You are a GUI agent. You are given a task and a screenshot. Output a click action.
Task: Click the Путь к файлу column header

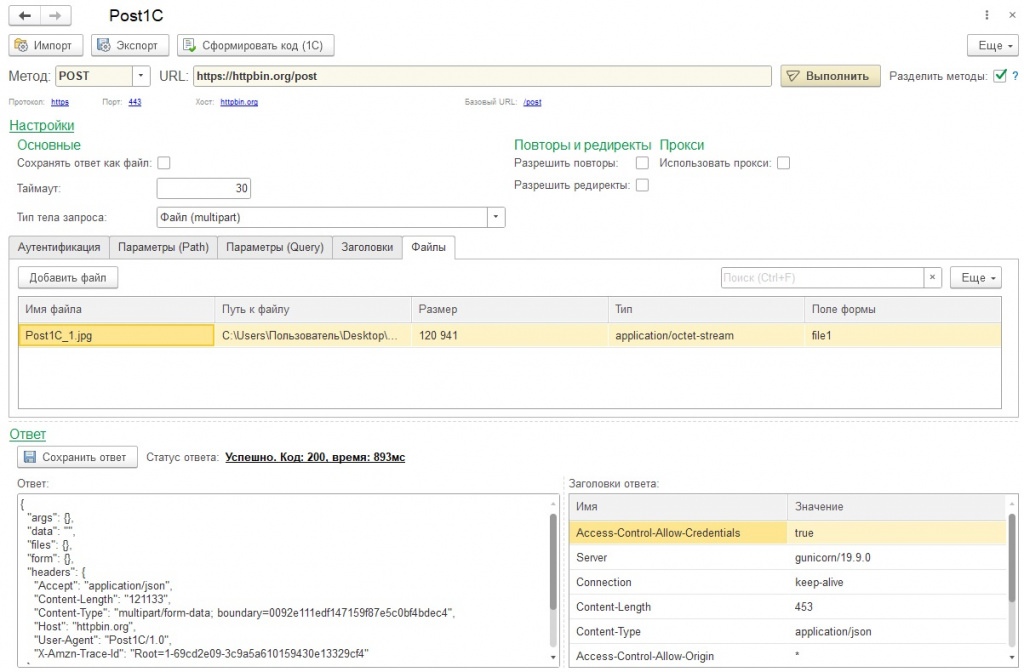pos(313,310)
